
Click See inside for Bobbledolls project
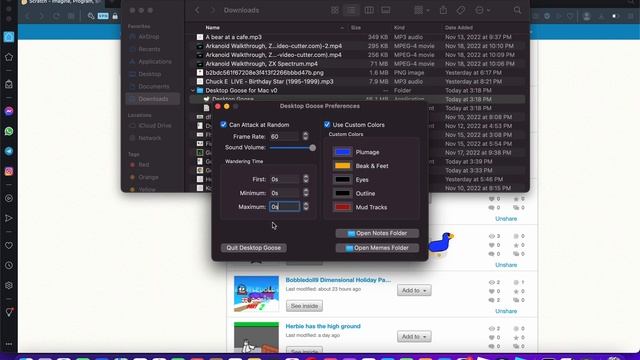click(x=304, y=306)
